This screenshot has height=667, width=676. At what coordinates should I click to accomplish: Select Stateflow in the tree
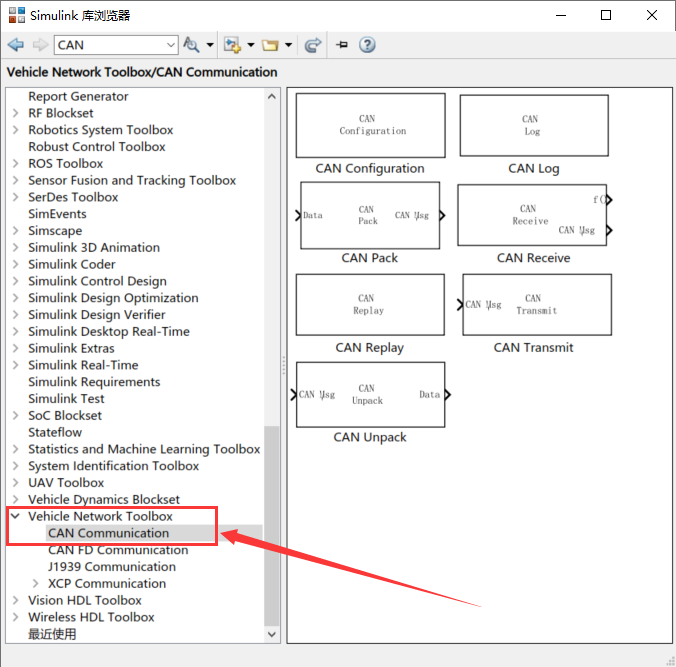[55, 432]
